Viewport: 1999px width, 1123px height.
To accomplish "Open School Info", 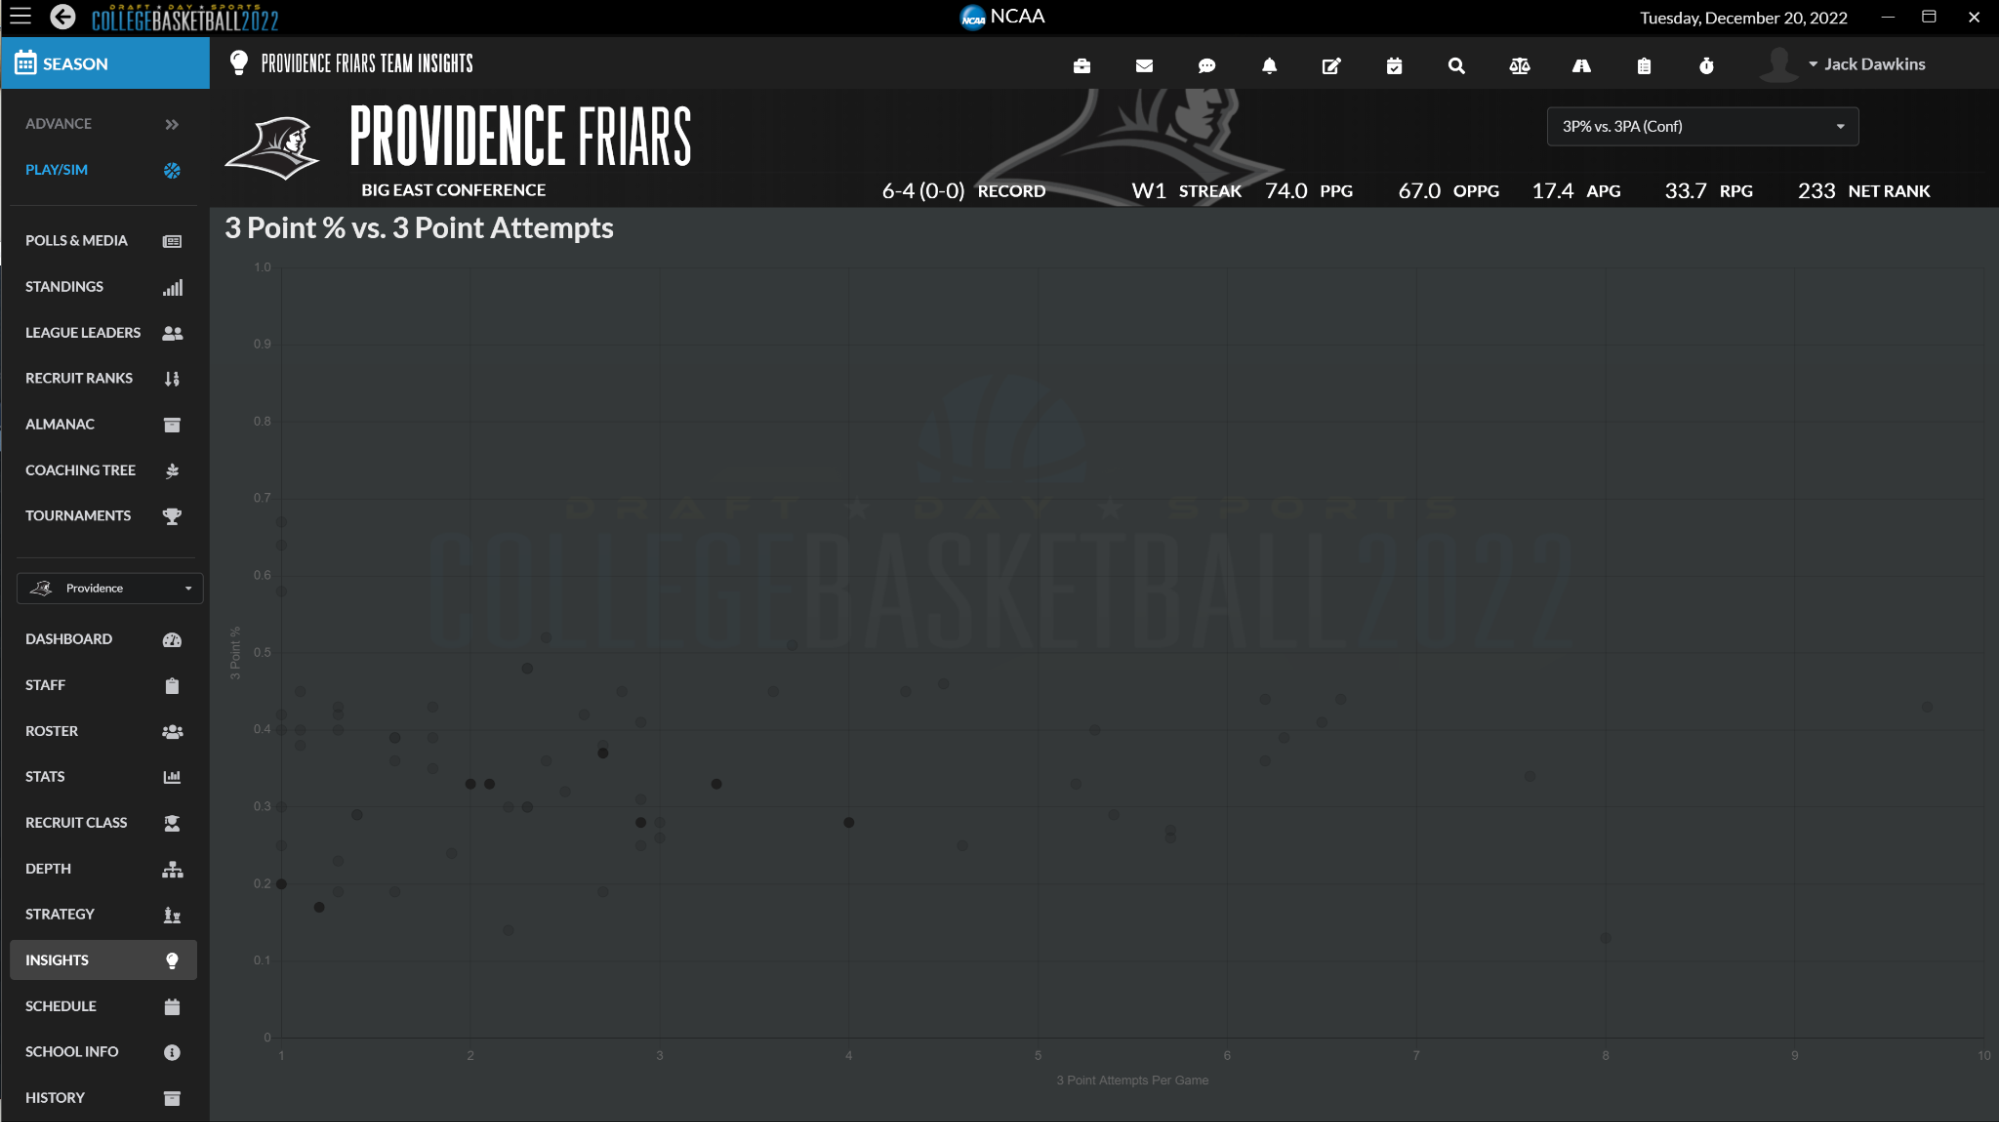I will coord(103,1052).
